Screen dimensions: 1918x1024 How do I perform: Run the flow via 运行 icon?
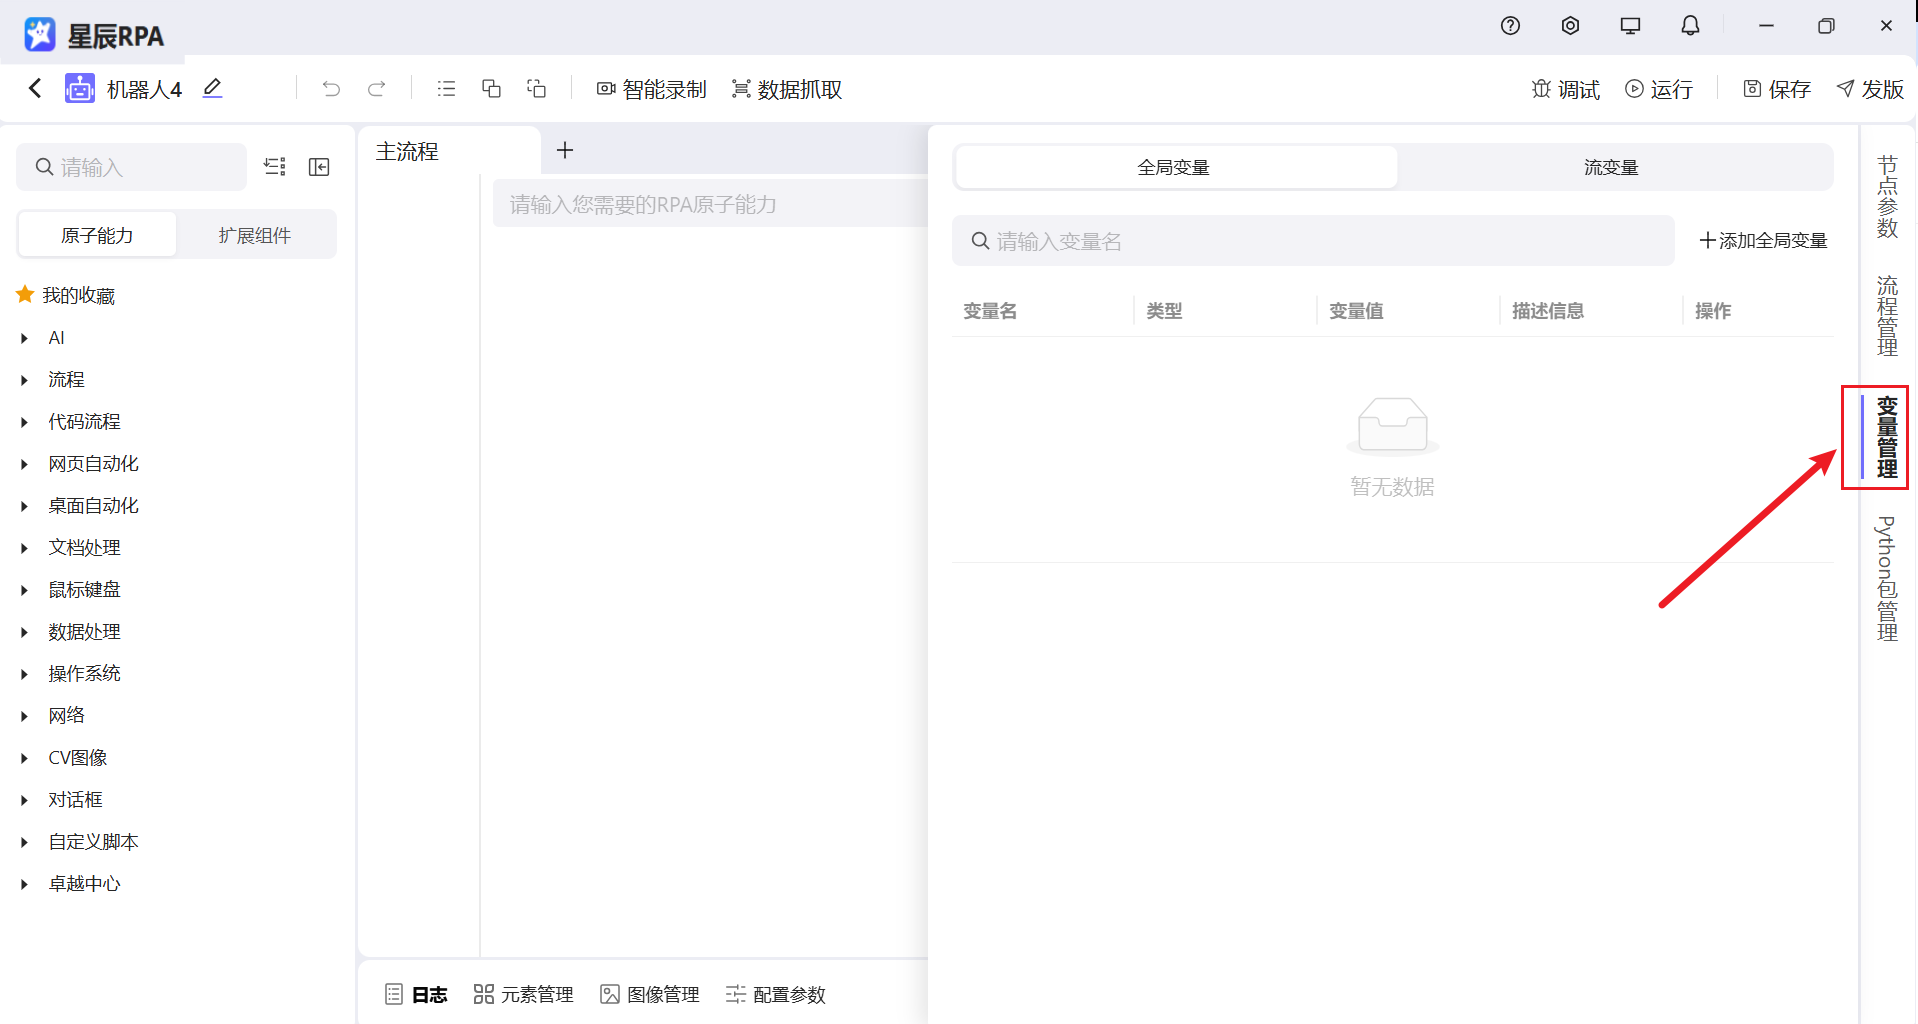click(x=1659, y=89)
